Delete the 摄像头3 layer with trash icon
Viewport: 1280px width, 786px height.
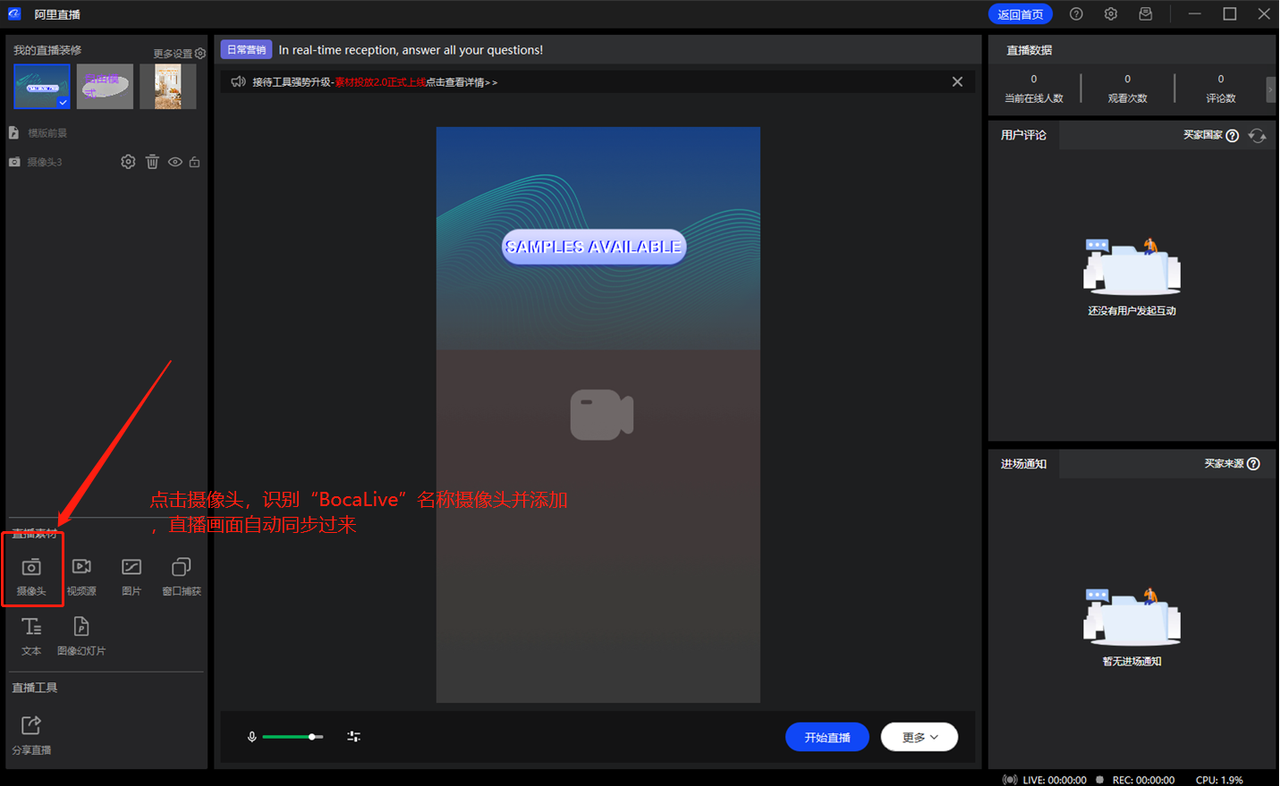pos(152,162)
